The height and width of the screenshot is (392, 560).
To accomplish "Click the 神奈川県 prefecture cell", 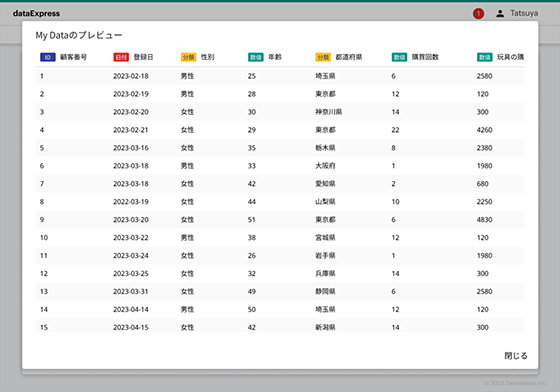I will coord(328,112).
